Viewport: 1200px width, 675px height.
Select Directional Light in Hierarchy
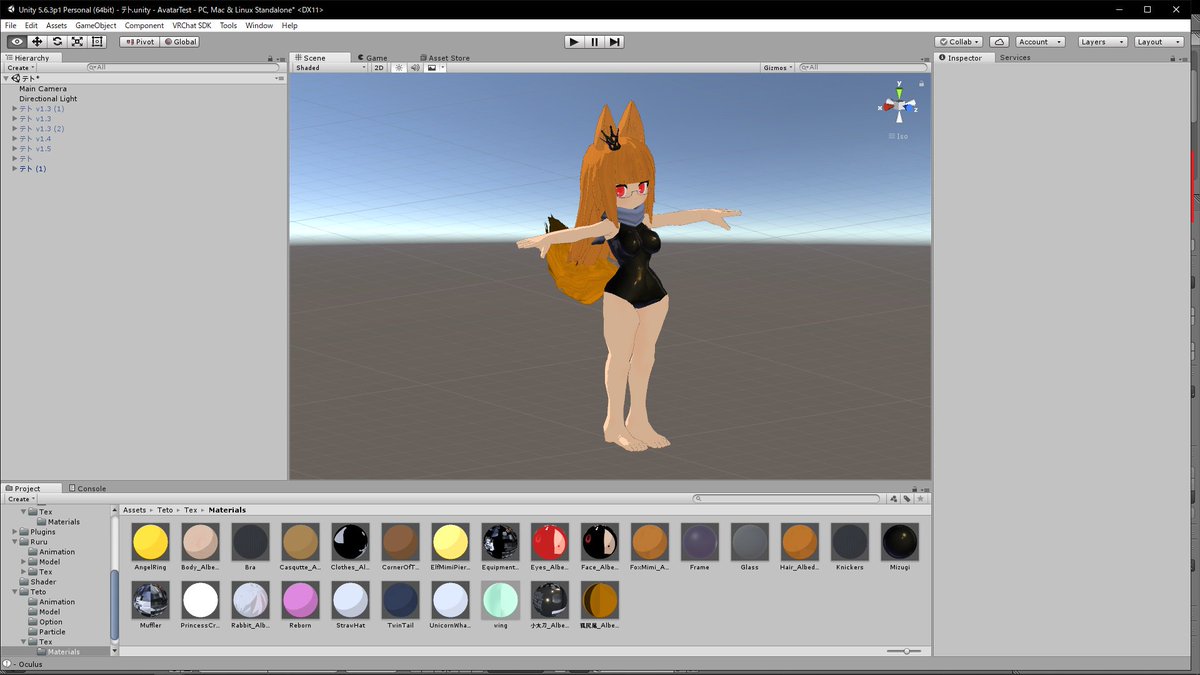48,99
